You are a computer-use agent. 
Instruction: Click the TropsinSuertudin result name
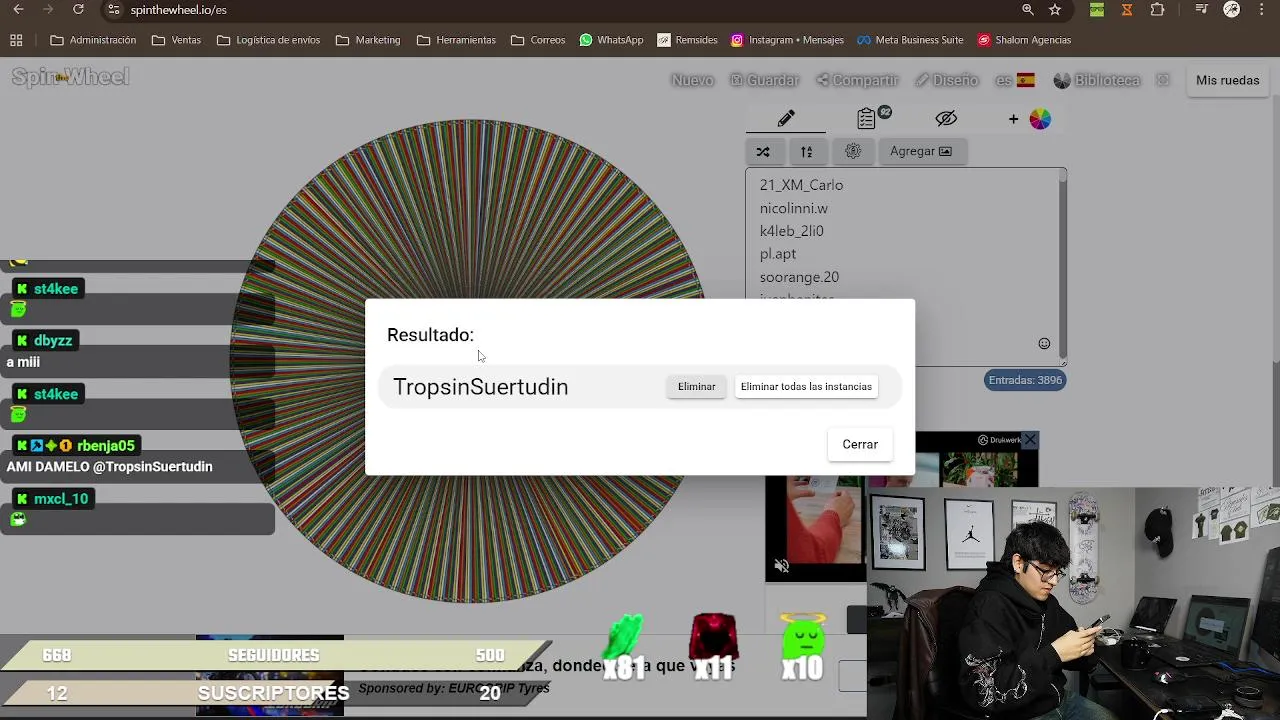(480, 387)
